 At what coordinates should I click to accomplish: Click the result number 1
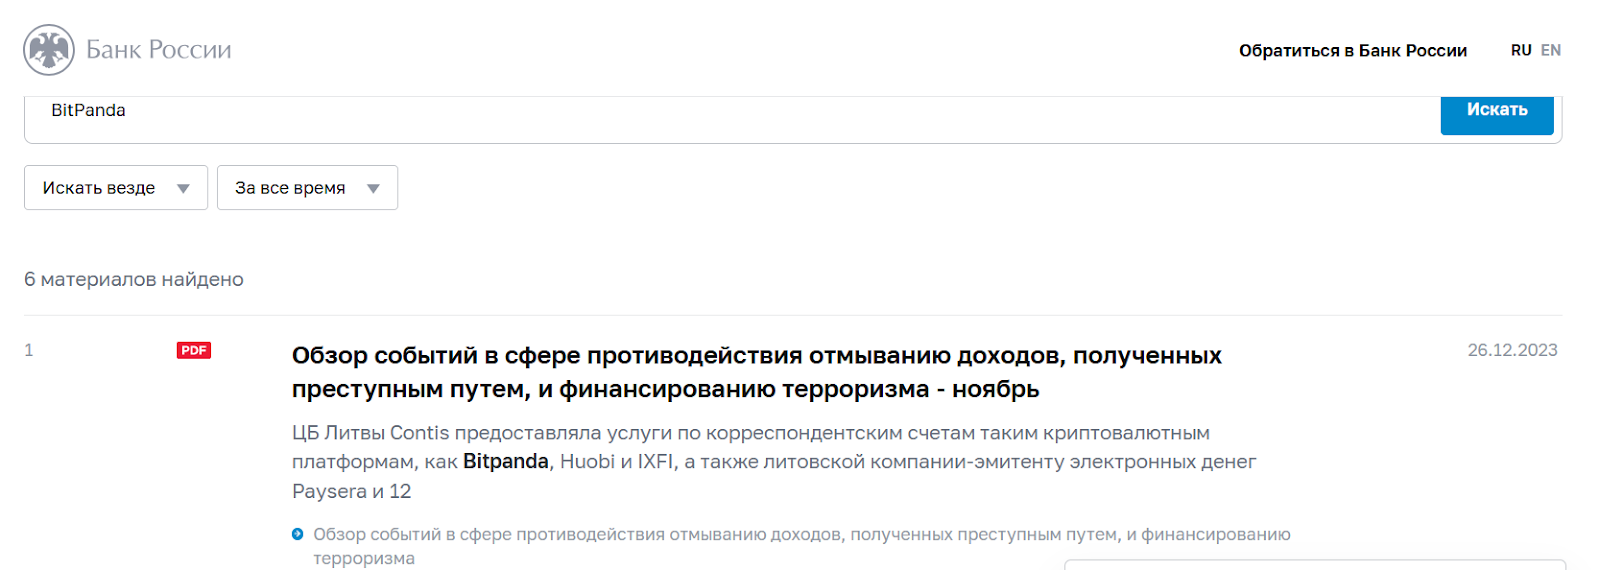pyautogui.click(x=29, y=350)
